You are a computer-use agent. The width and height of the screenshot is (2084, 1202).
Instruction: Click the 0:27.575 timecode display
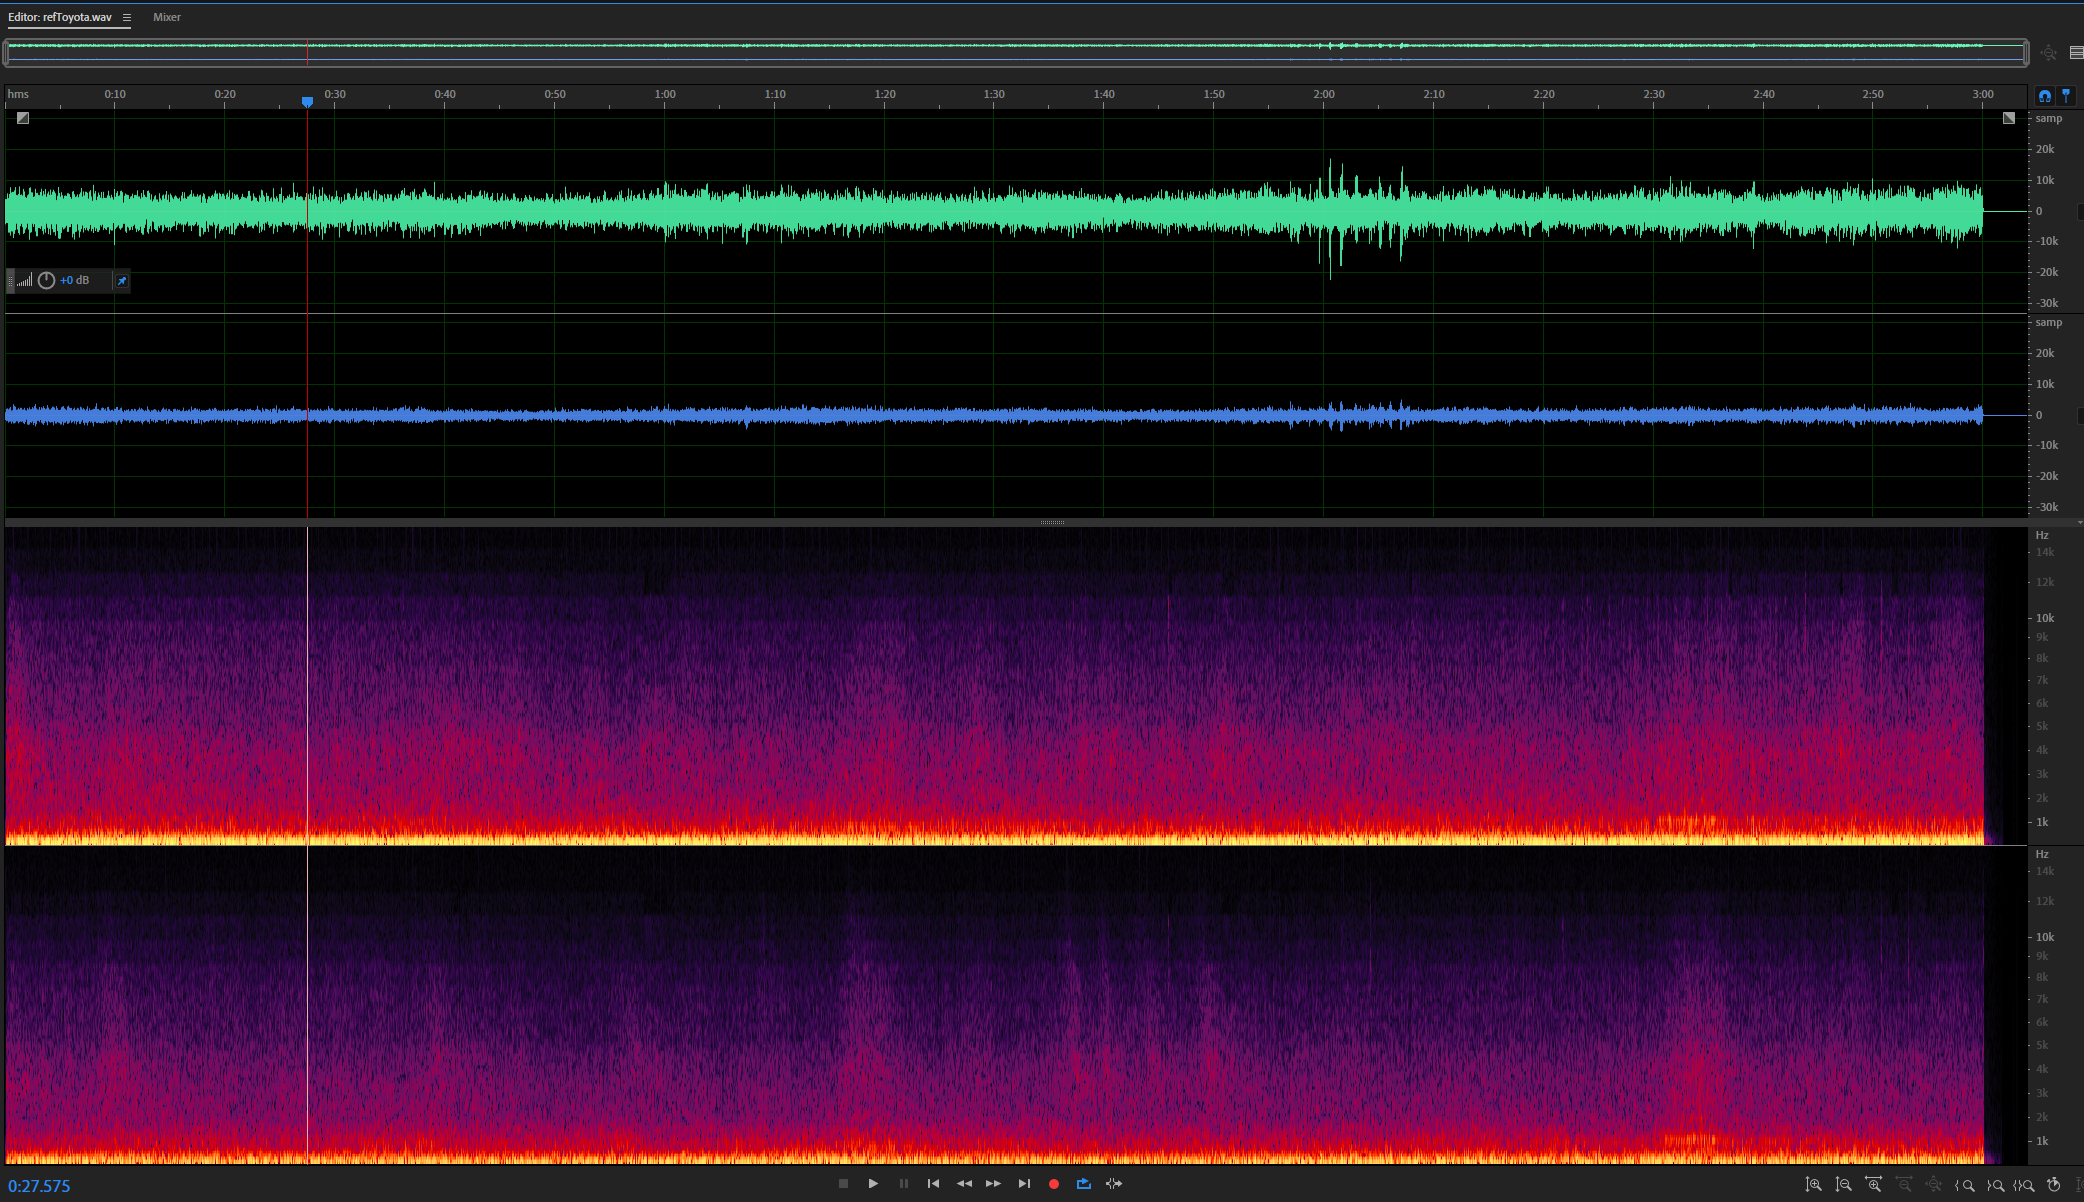click(x=40, y=1186)
